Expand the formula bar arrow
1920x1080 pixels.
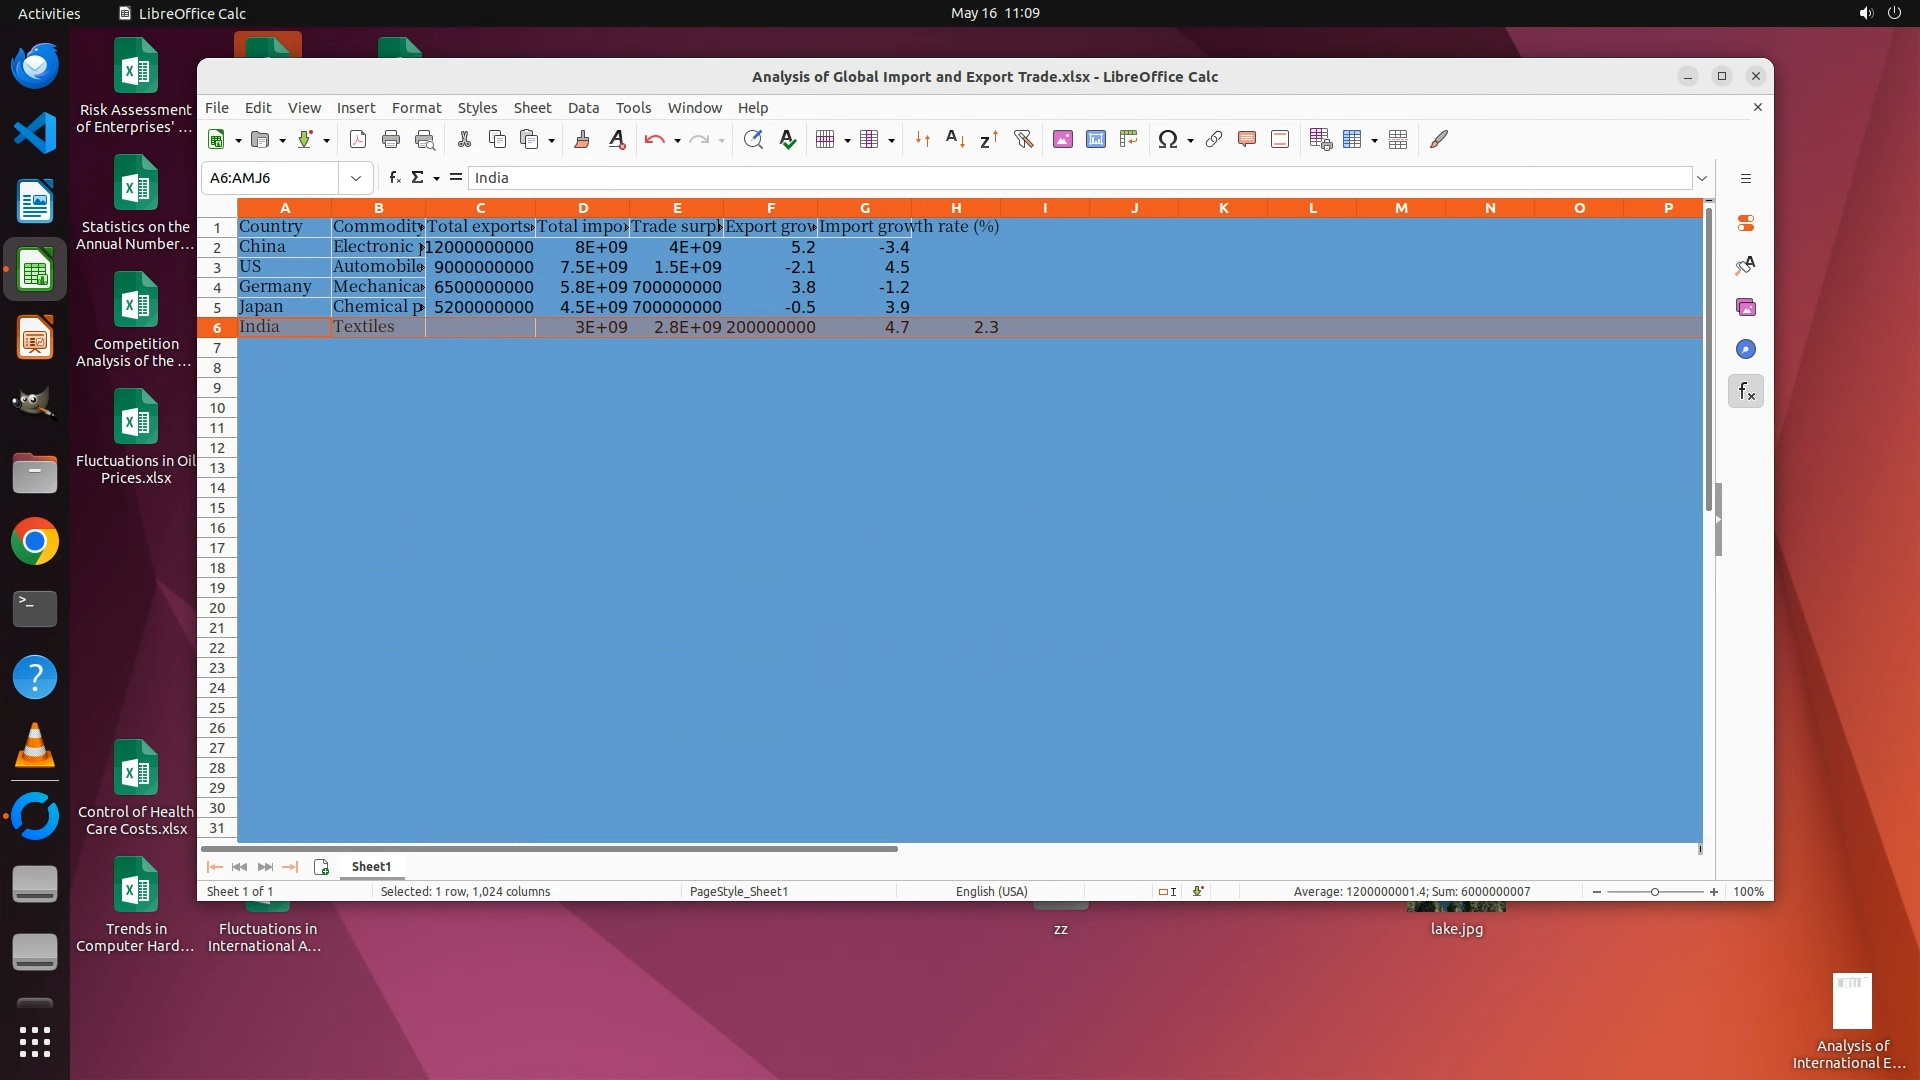click(1702, 178)
